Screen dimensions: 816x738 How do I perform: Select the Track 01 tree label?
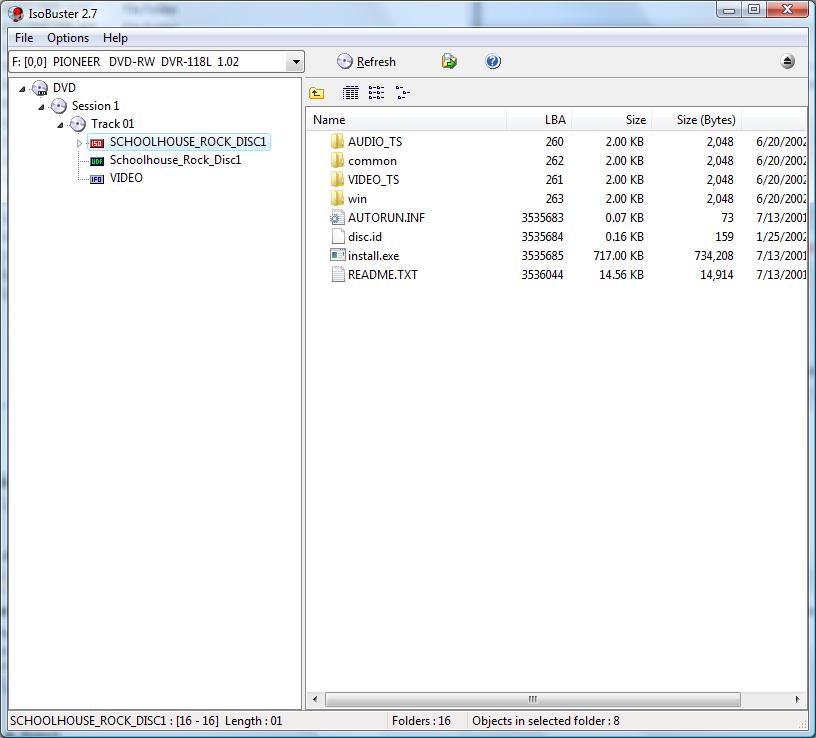pos(112,124)
